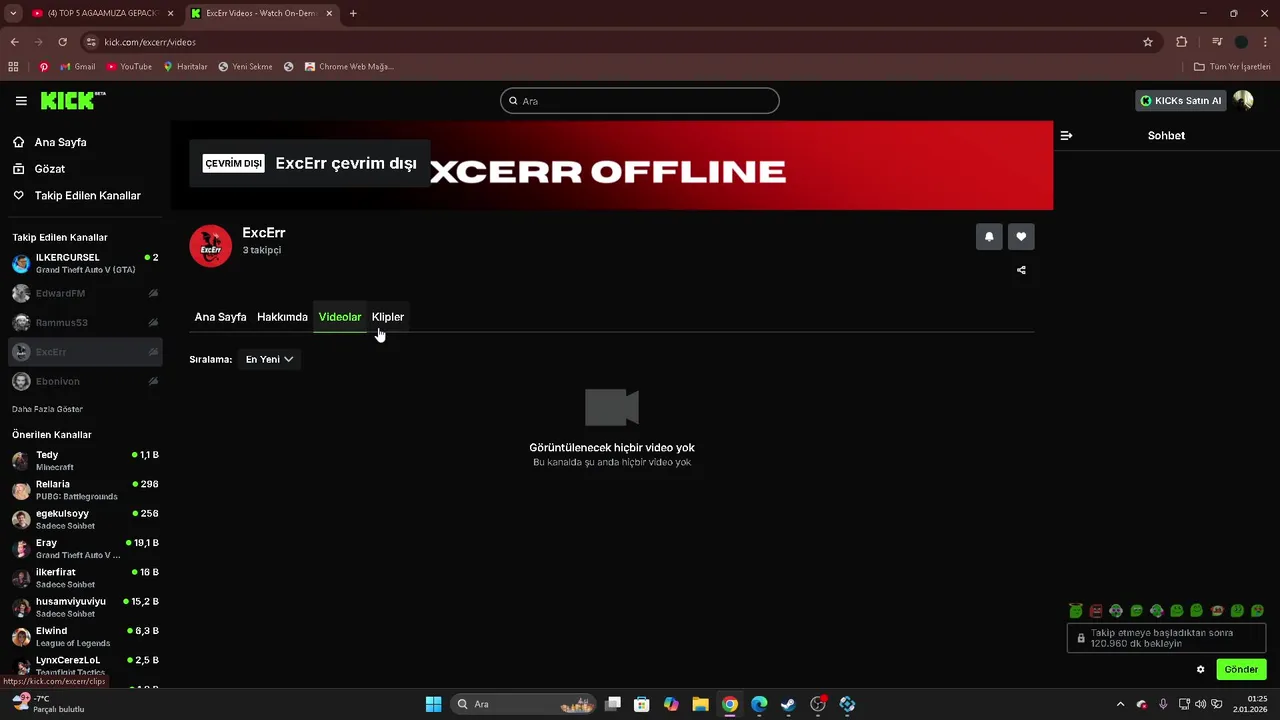Click the Gönder send button
Viewport: 1280px width, 720px height.
pyautogui.click(x=1241, y=670)
